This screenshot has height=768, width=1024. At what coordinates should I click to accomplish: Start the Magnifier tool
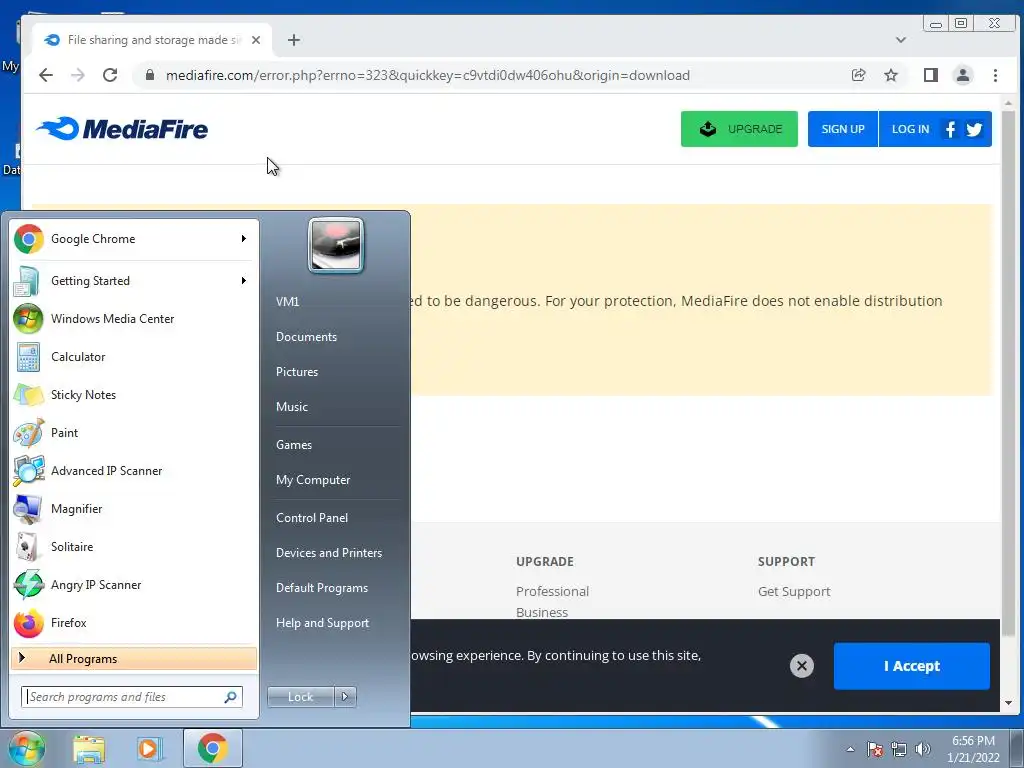[x=134, y=508]
